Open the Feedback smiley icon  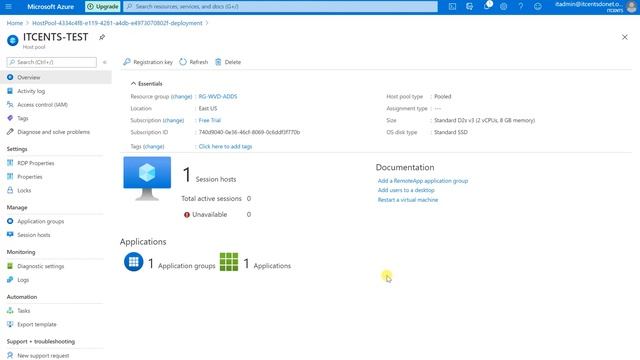tap(538, 7)
